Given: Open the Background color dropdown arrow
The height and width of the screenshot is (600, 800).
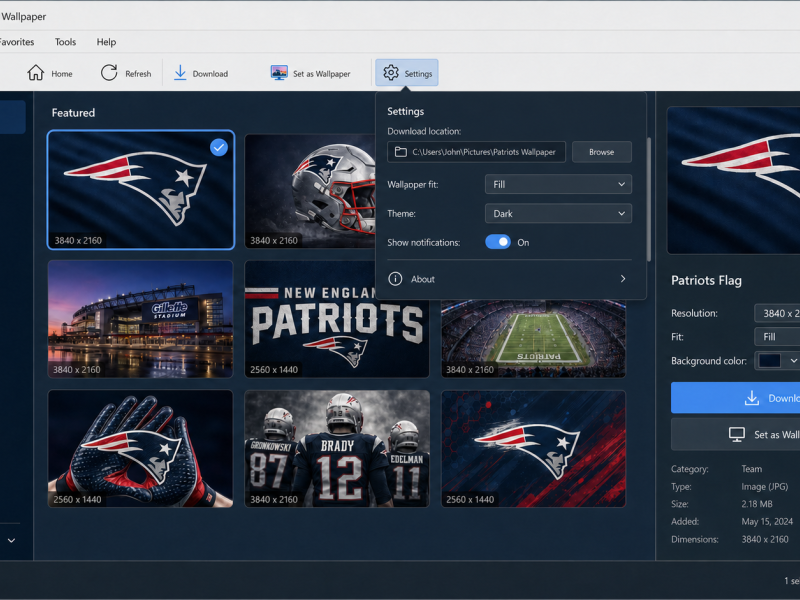Looking at the screenshot, I should pos(793,361).
